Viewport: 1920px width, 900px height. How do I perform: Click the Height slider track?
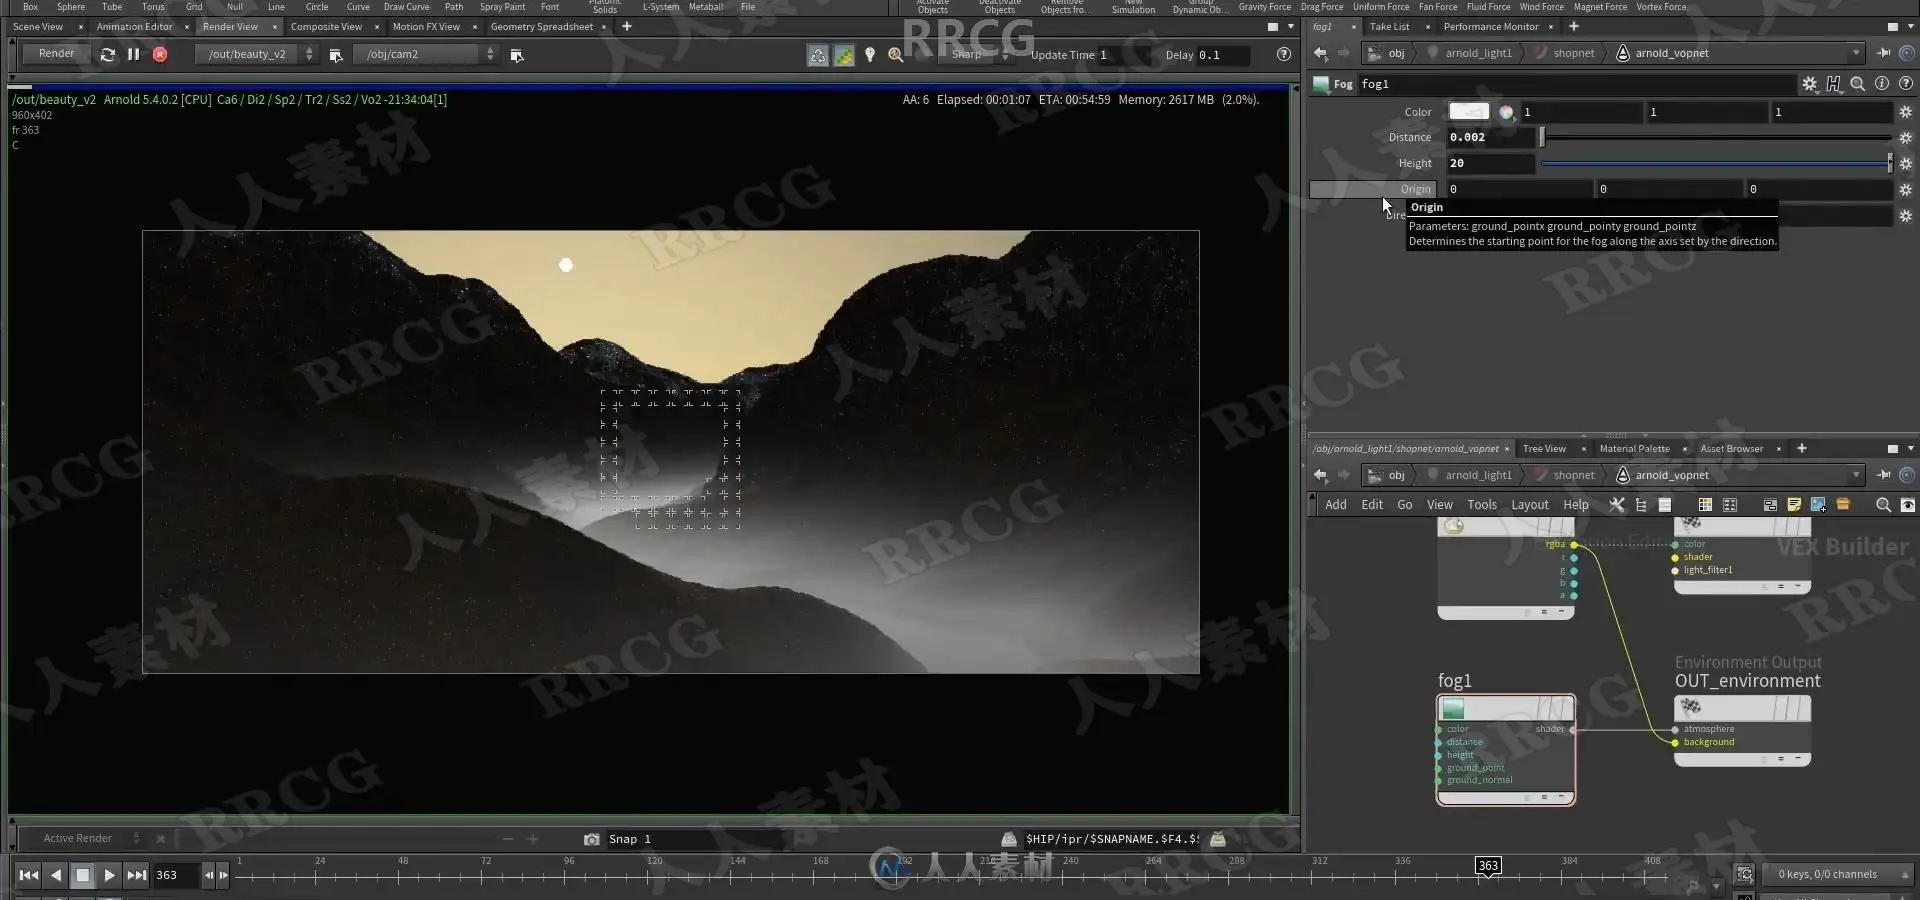(1716, 163)
